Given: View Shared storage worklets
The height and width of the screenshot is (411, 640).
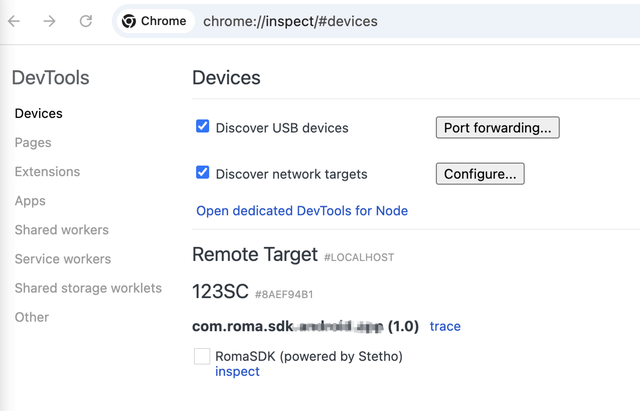Looking at the screenshot, I should pyautogui.click(x=88, y=288).
